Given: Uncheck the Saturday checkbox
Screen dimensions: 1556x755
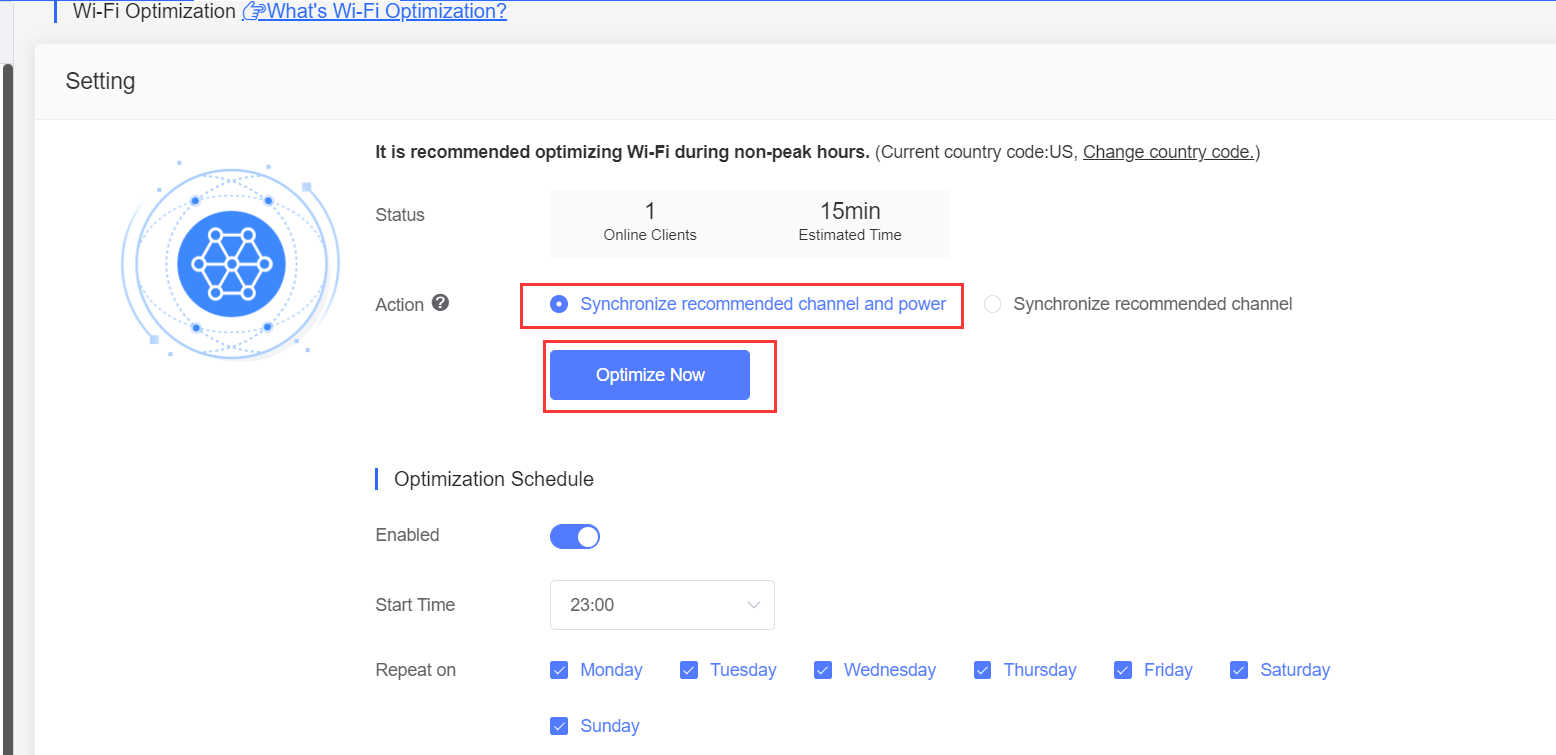Looking at the screenshot, I should coord(1239,670).
